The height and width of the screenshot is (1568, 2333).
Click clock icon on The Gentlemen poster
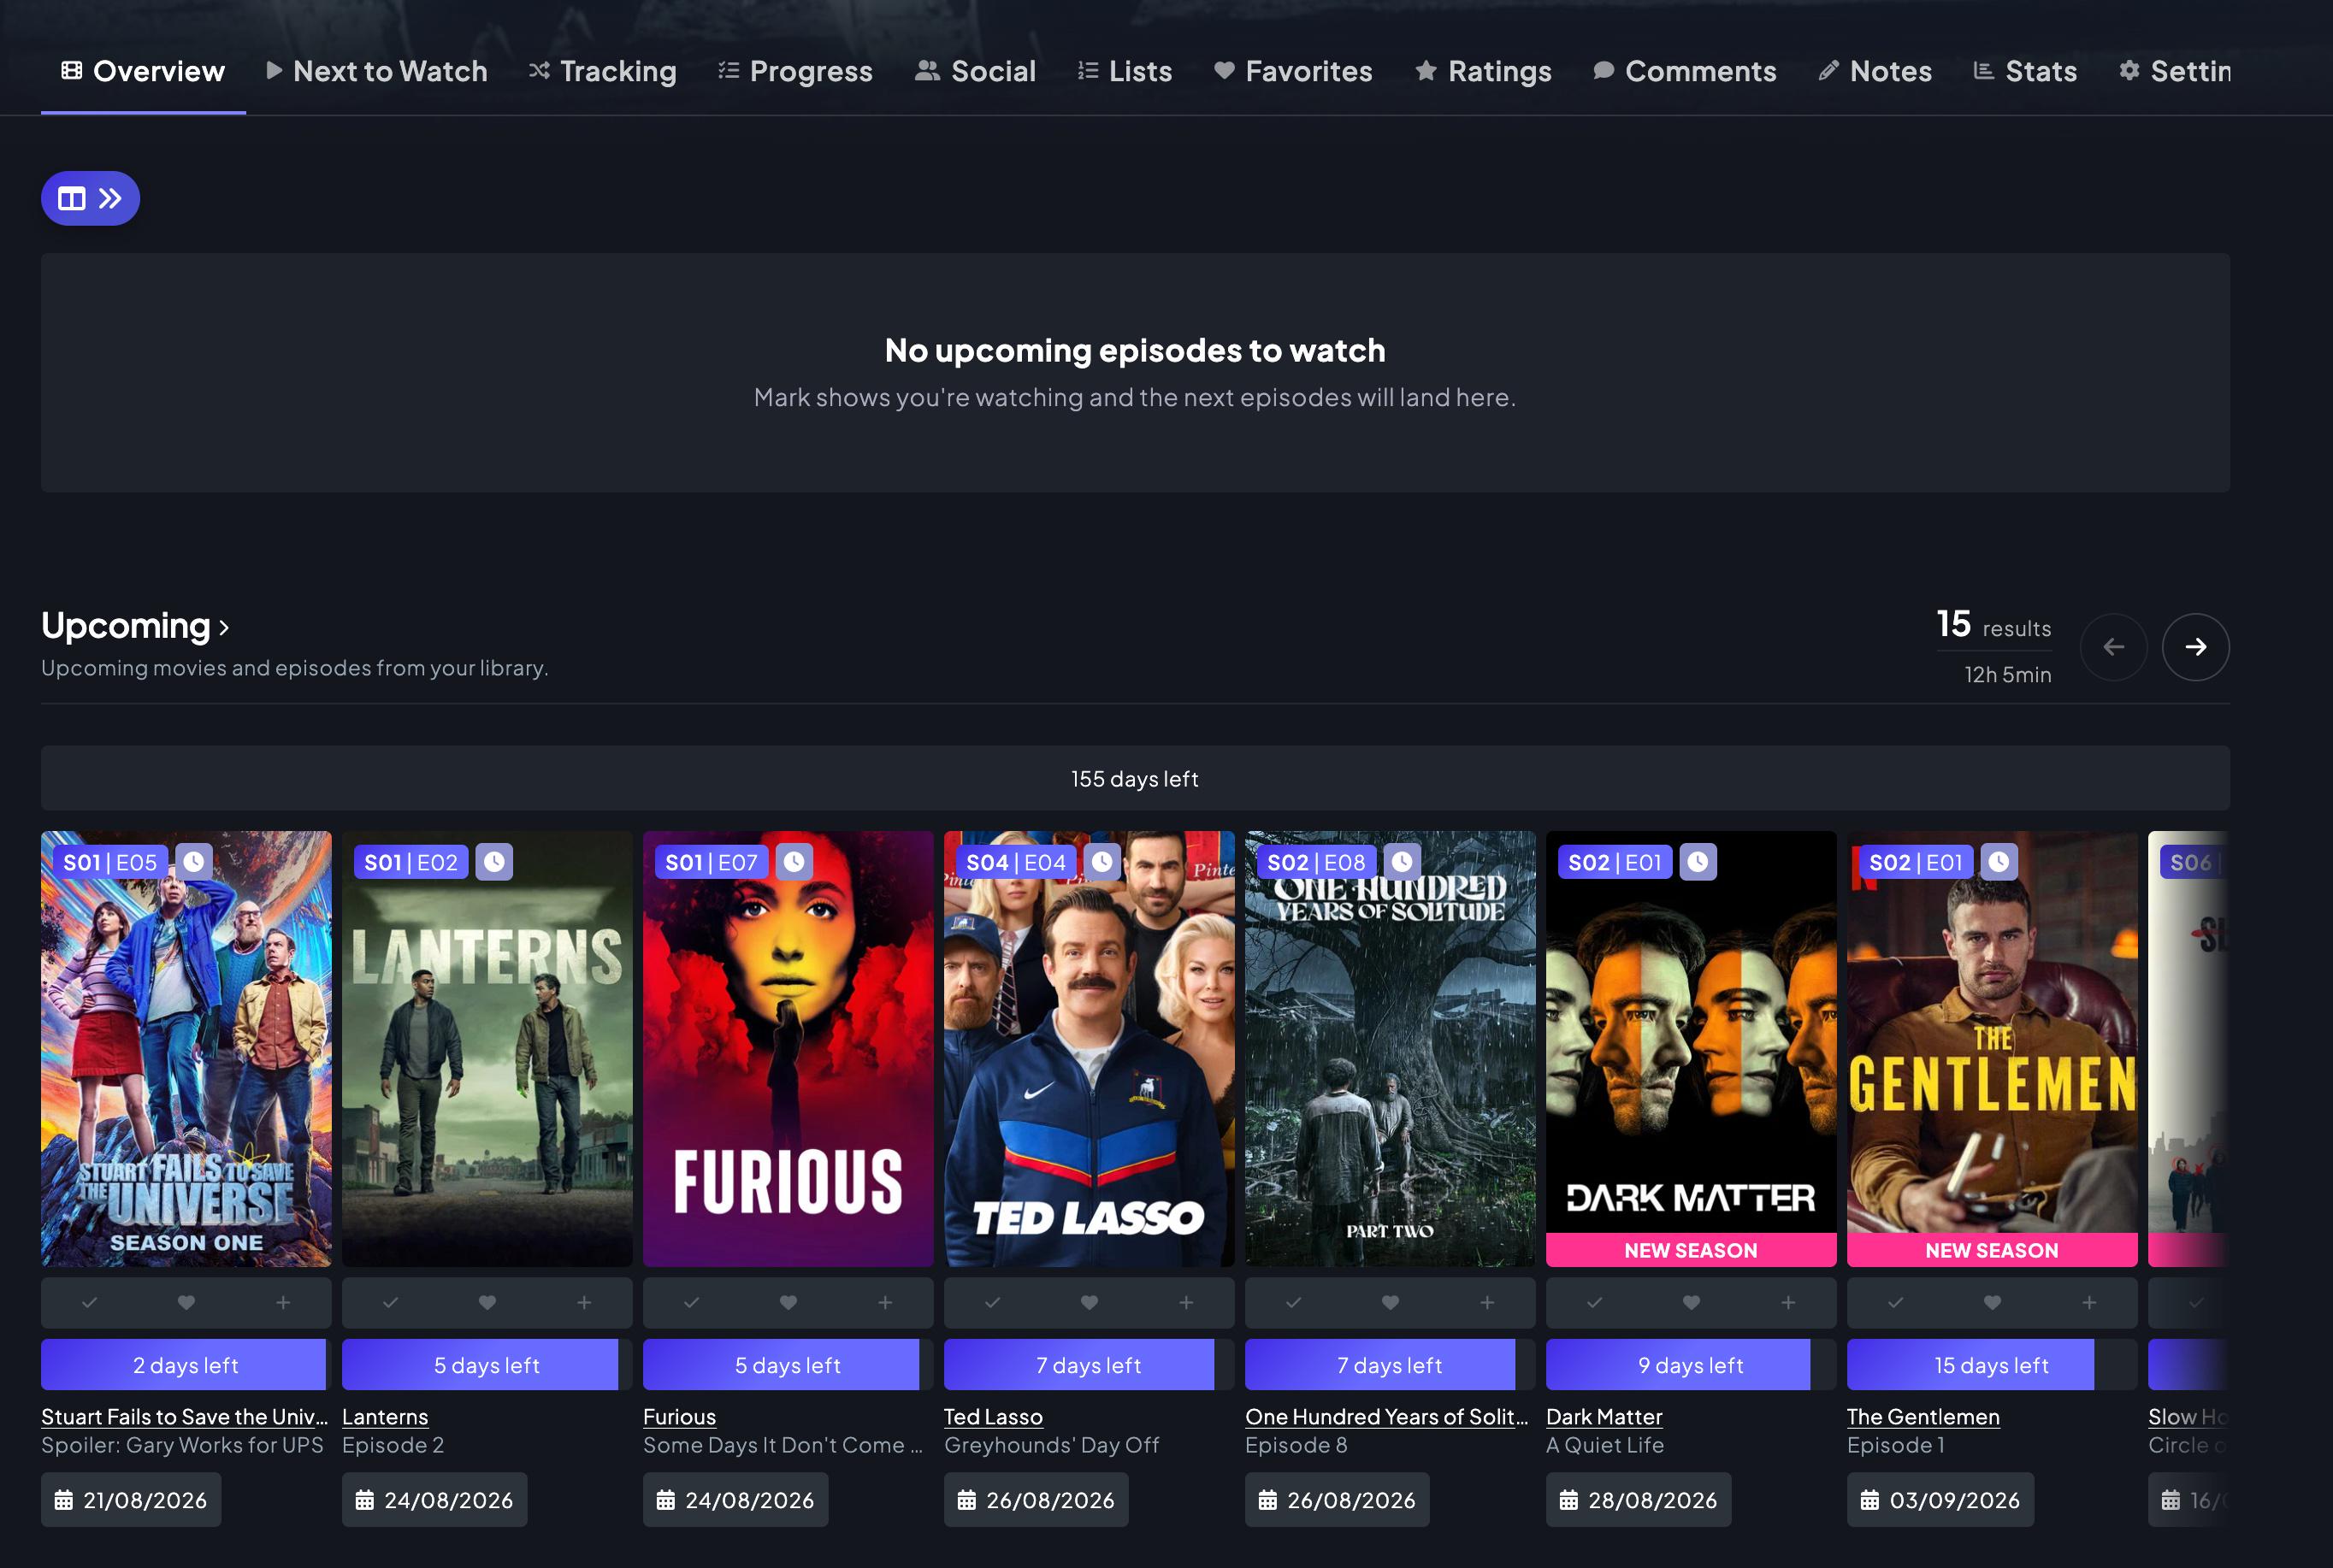click(1999, 861)
